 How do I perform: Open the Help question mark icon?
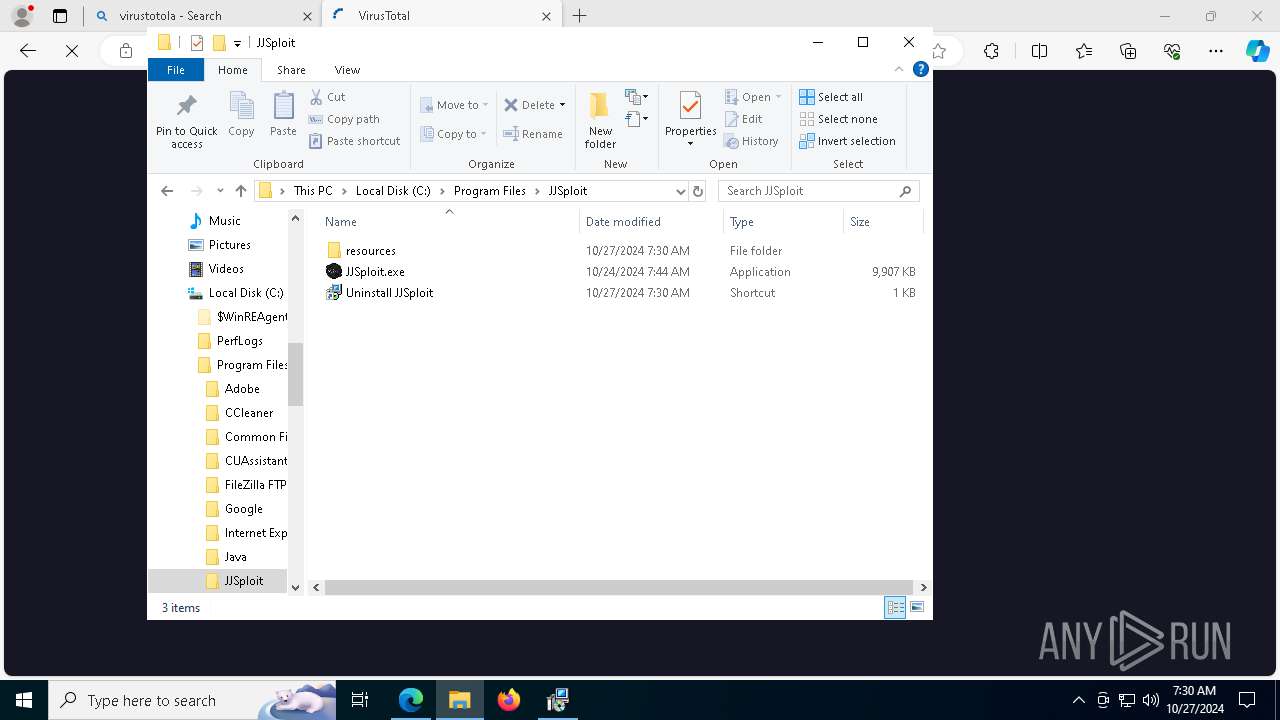tap(921, 69)
